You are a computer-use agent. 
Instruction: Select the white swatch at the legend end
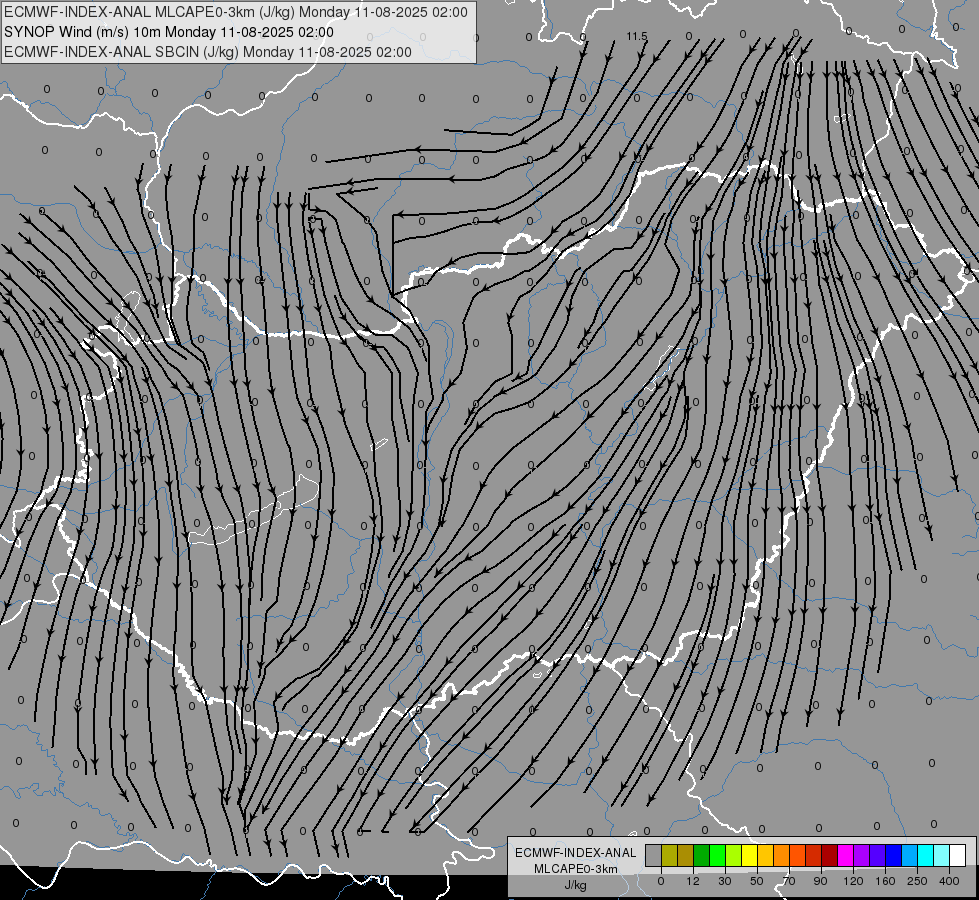pyautogui.click(x=958, y=856)
